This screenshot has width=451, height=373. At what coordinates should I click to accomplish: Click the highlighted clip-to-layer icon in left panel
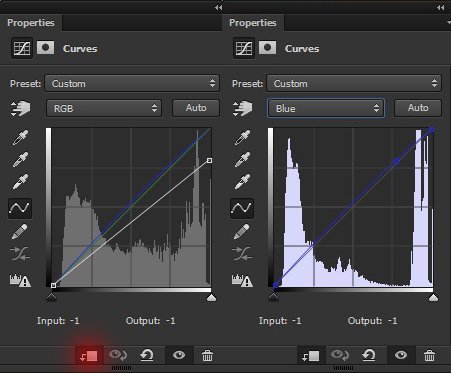(89, 356)
